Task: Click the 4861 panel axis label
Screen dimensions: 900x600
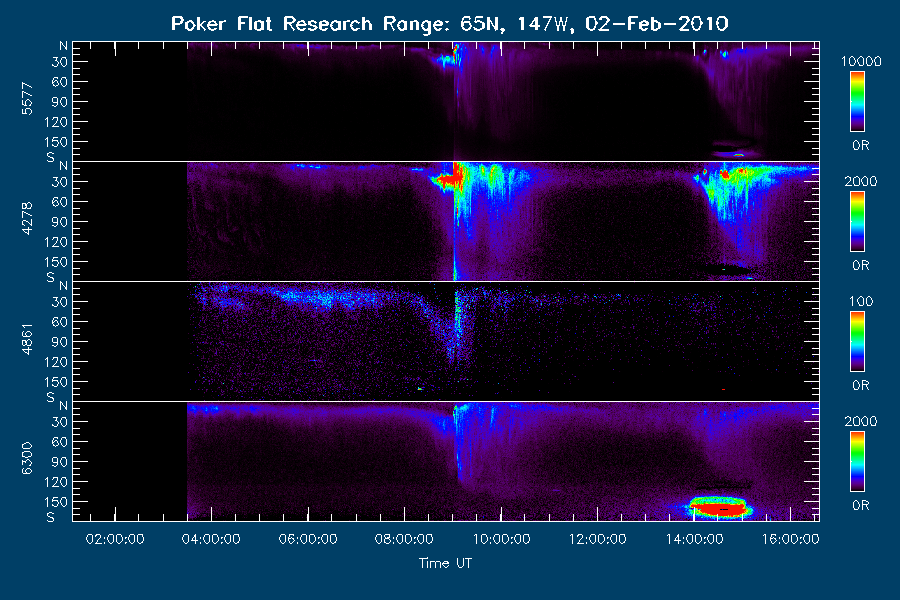Action: [27, 339]
